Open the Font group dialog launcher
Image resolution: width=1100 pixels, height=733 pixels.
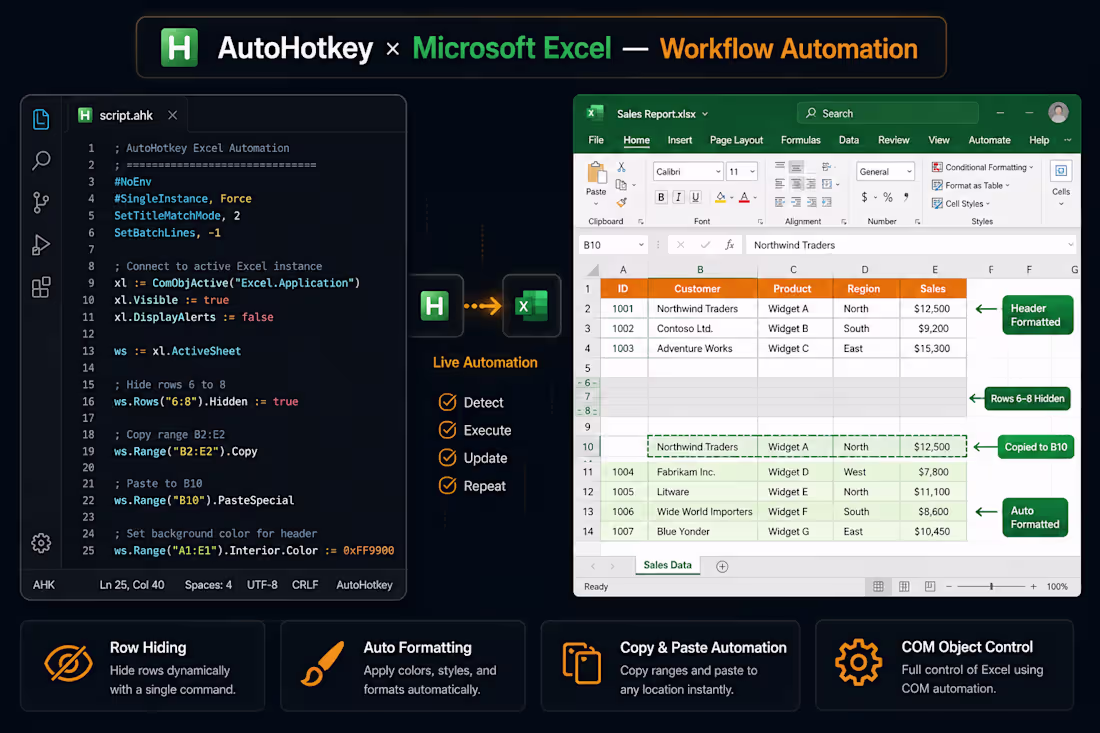[760, 222]
